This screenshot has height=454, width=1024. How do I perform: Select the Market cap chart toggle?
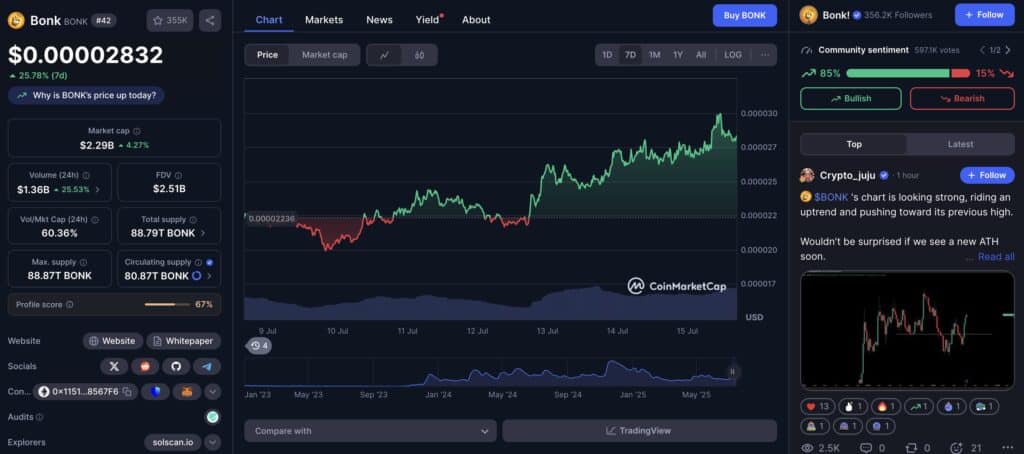pos(325,56)
